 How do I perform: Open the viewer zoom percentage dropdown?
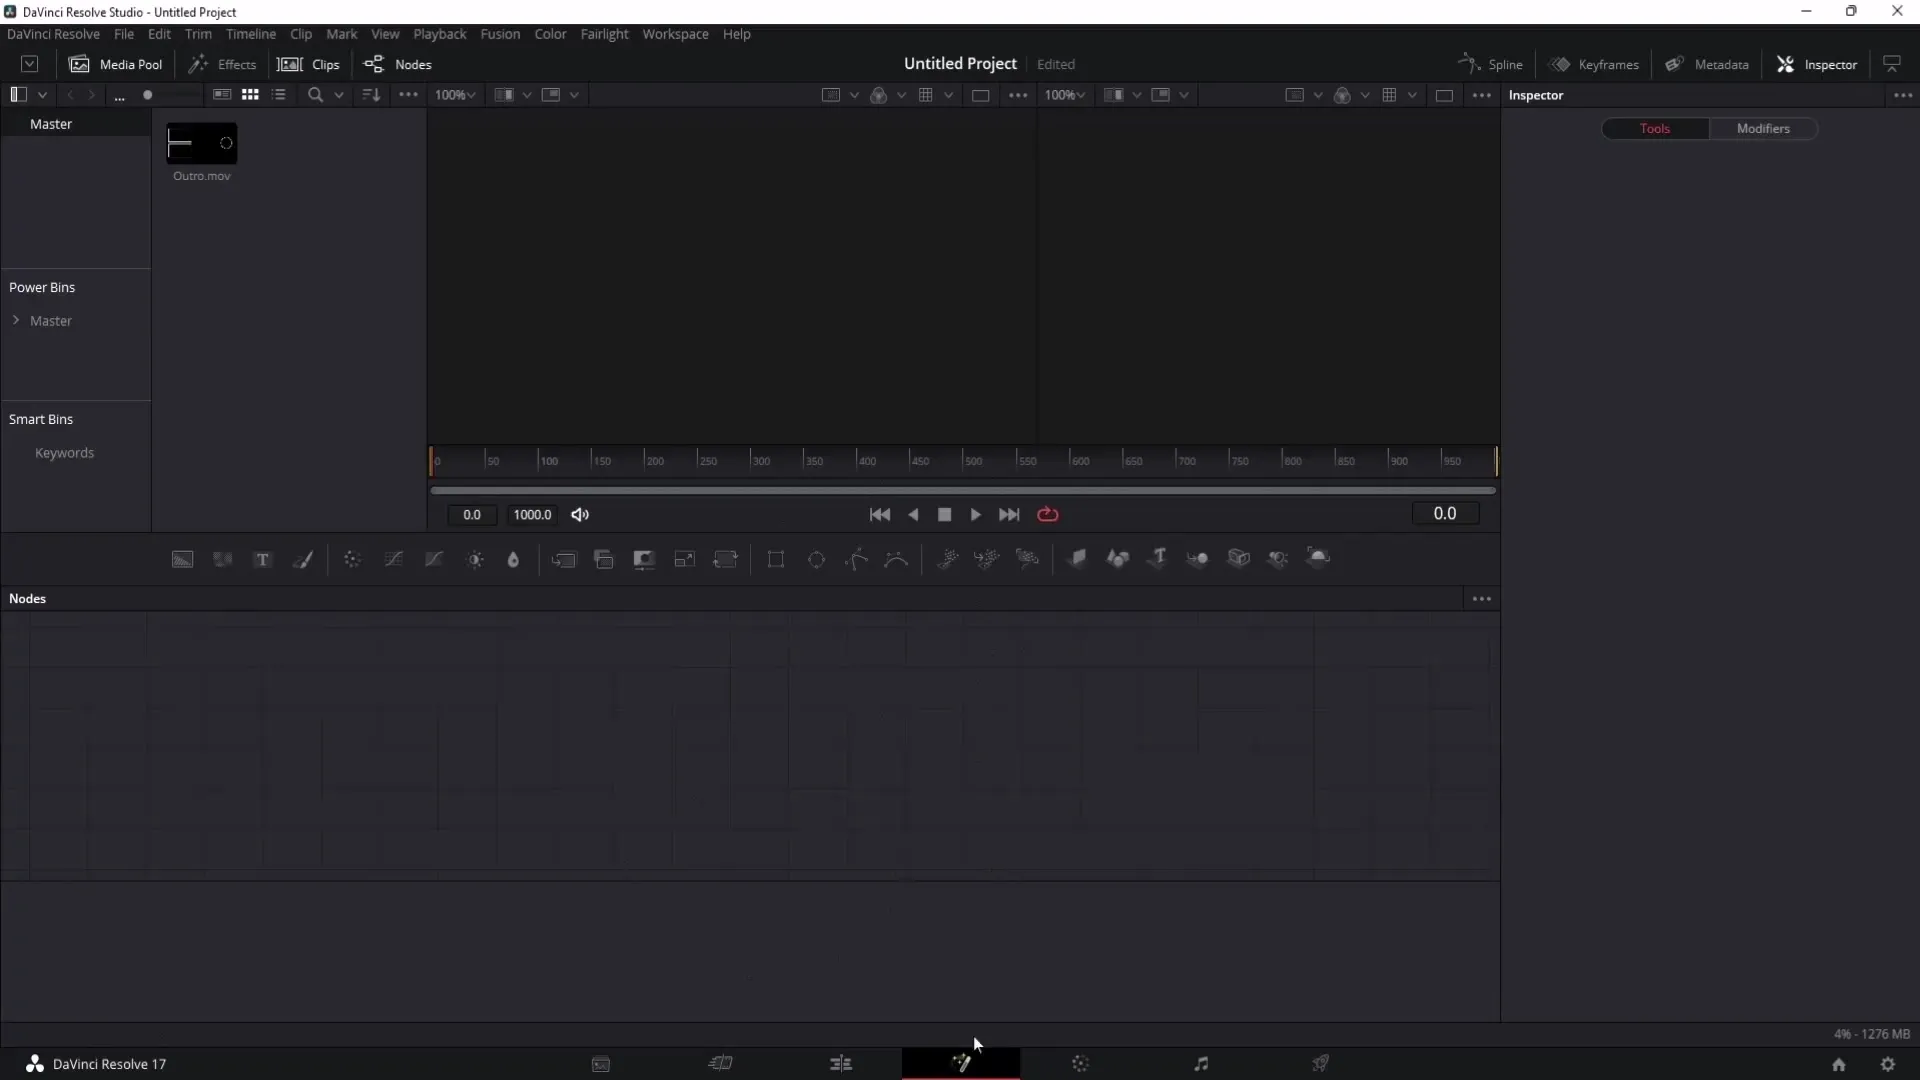point(1064,94)
